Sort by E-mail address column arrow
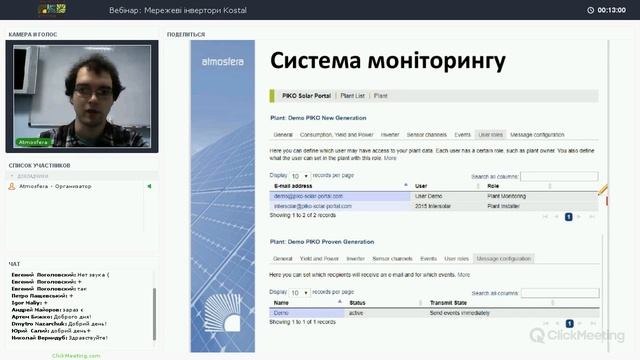Screen dimensions: 640x360 pyautogui.click(x=405, y=185)
